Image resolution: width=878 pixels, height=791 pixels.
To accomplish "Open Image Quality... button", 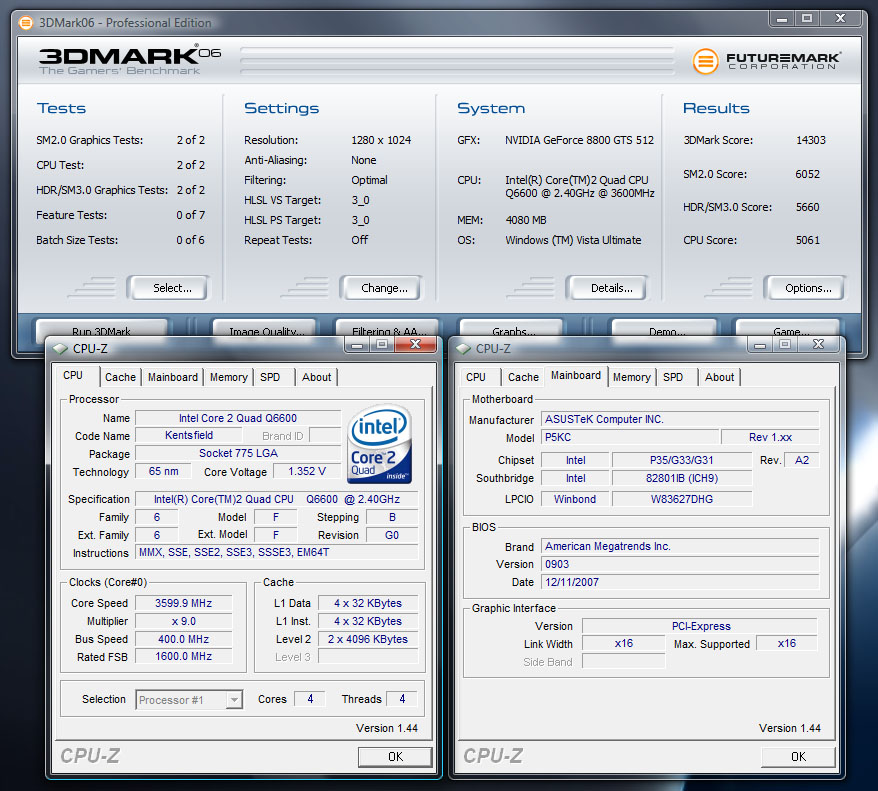I will point(265,328).
